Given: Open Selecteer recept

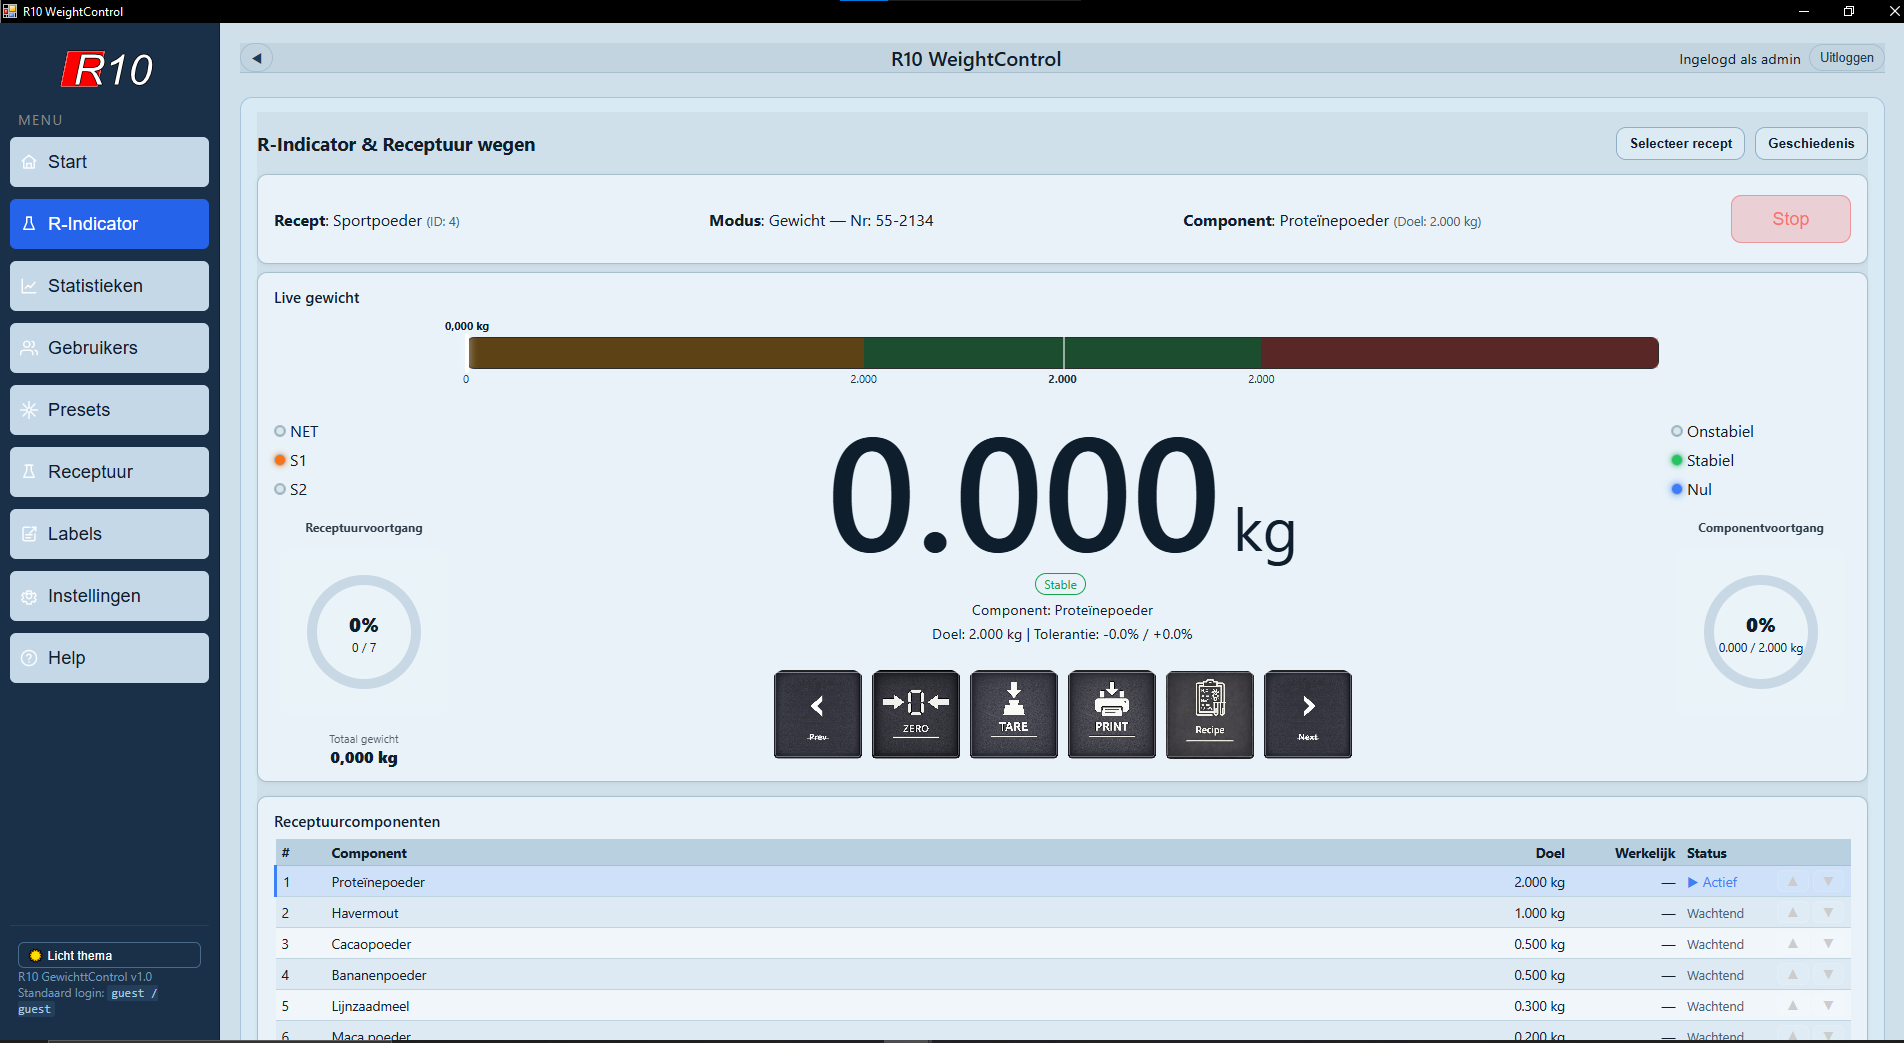Looking at the screenshot, I should click(1679, 143).
